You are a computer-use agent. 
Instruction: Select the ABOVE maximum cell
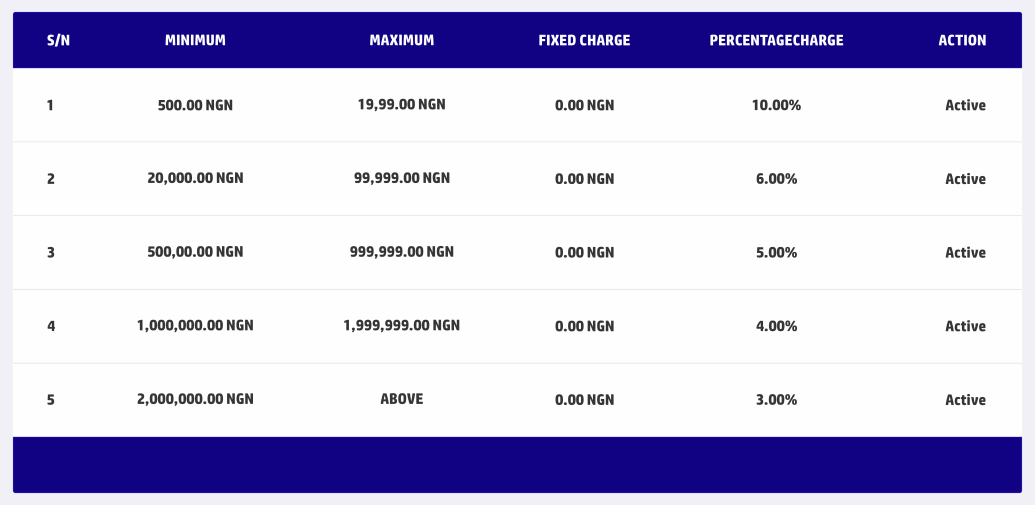[x=402, y=399]
